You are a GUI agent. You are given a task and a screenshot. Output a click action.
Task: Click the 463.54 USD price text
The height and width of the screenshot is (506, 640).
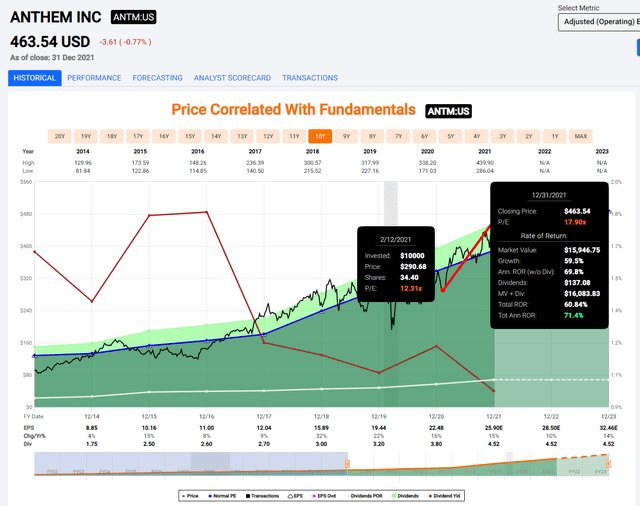50,42
